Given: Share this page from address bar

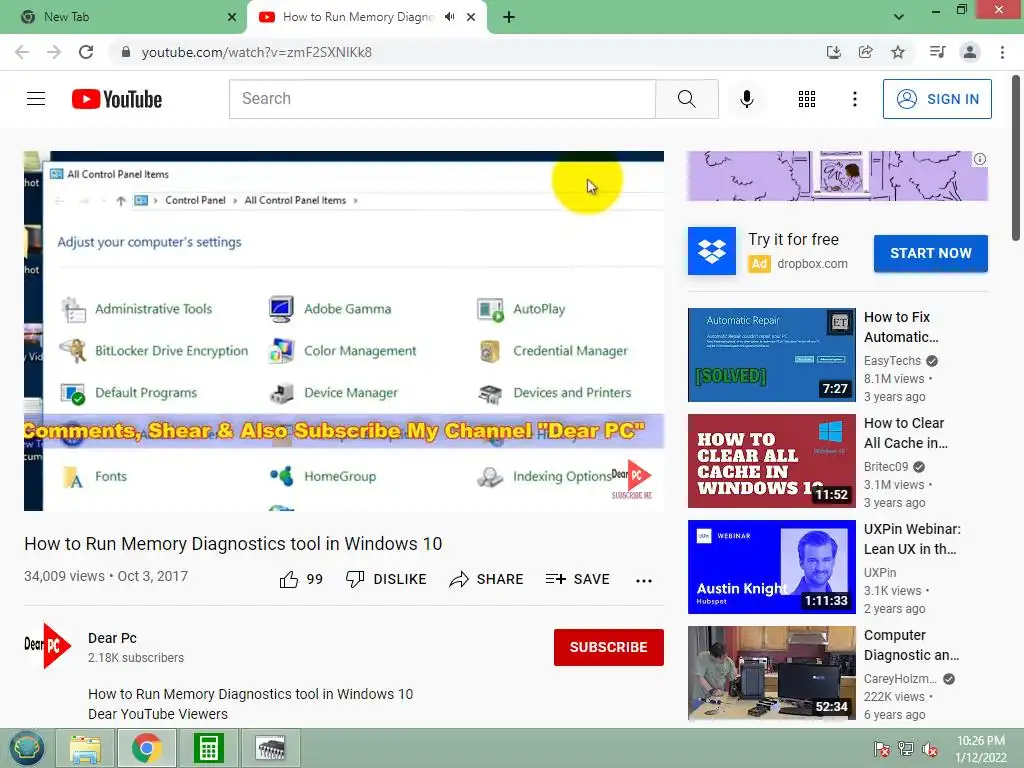Looking at the screenshot, I should (865, 52).
